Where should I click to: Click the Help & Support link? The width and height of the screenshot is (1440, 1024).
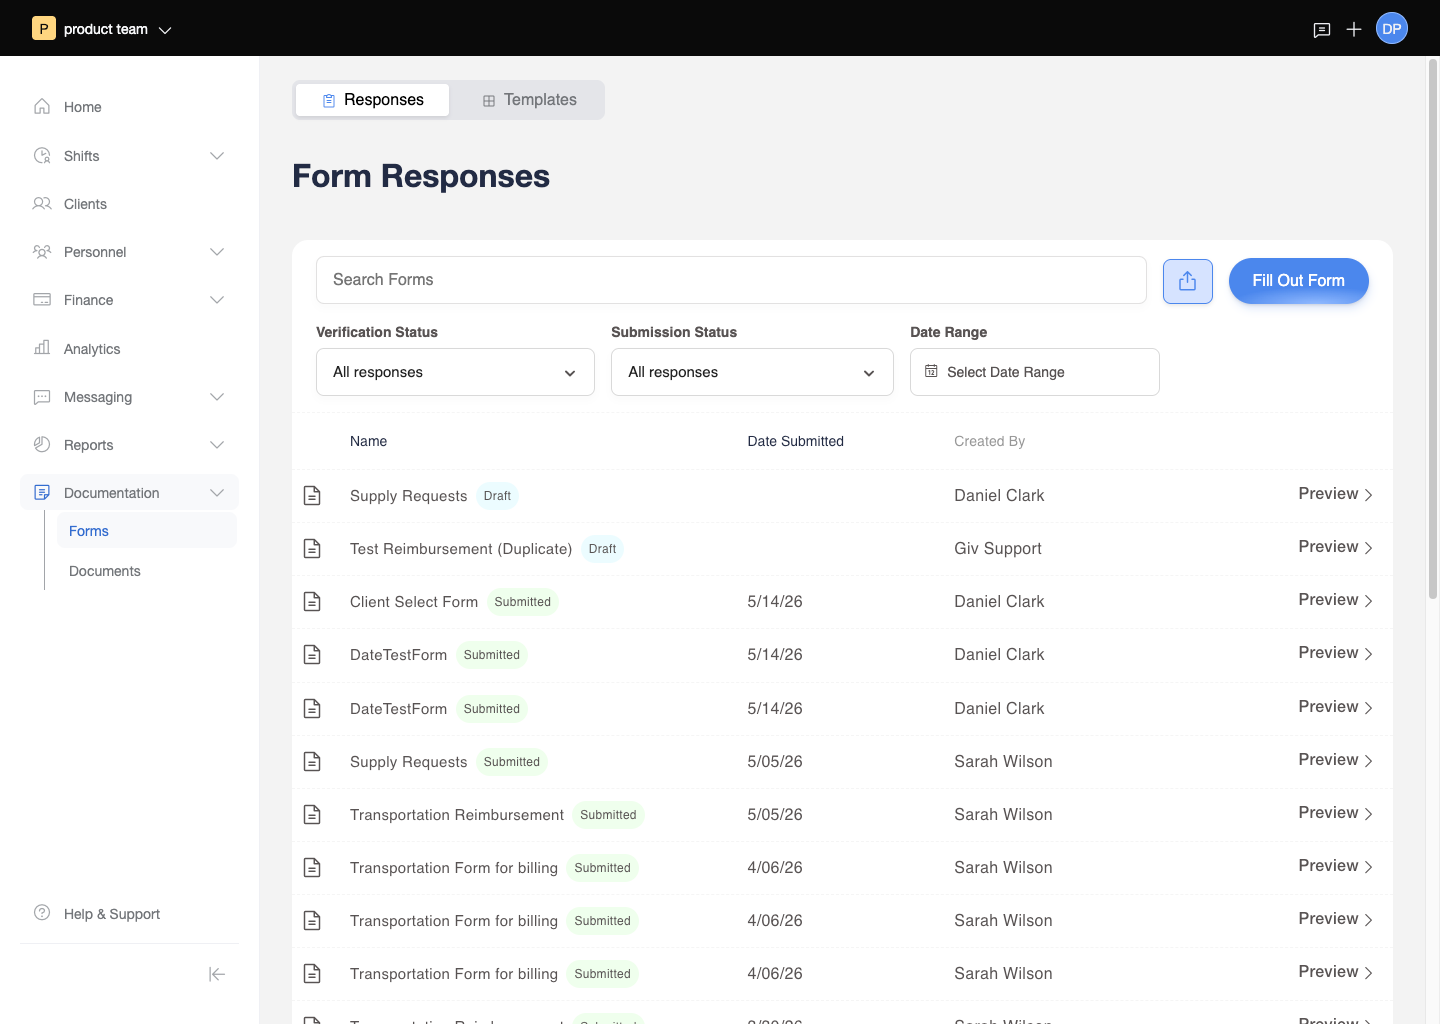112,914
